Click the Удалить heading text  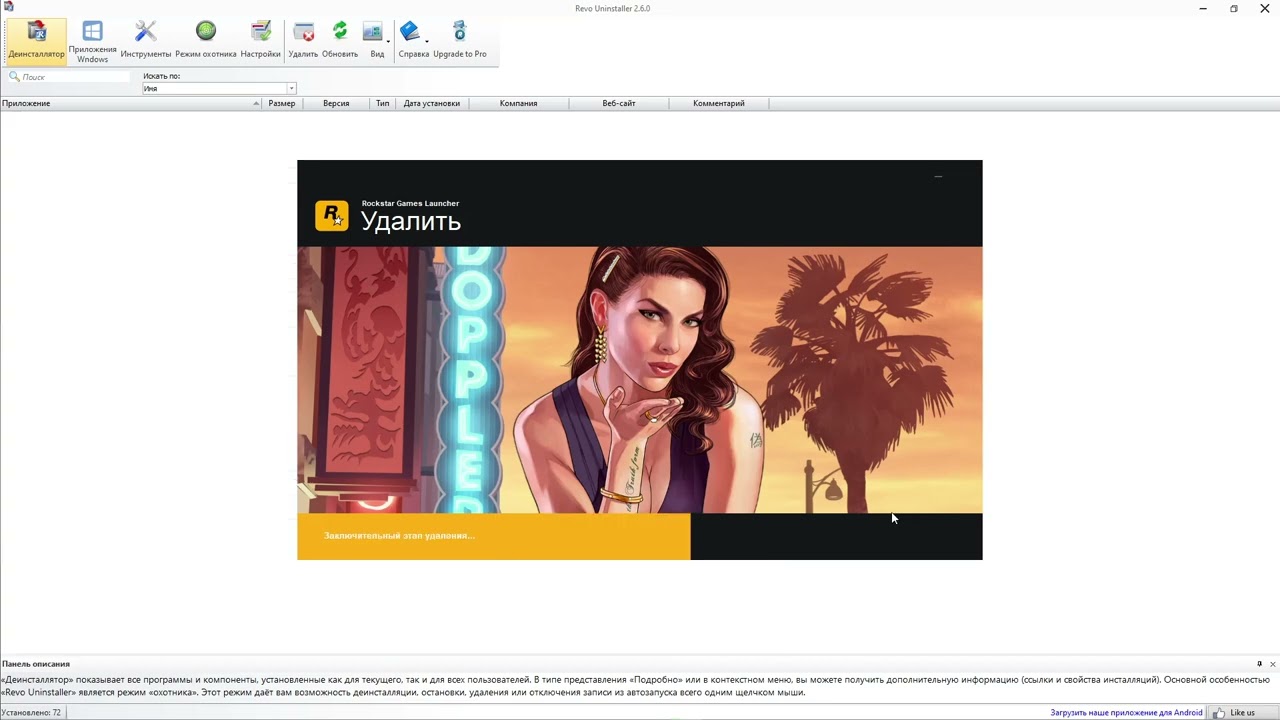coord(410,221)
